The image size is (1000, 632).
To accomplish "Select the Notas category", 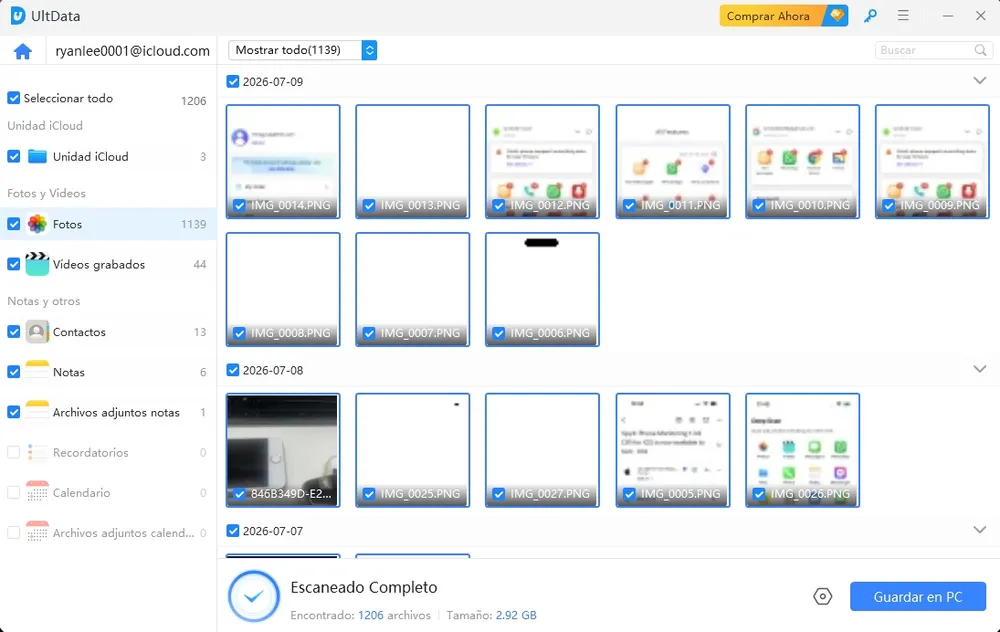I will pyautogui.click(x=108, y=372).
